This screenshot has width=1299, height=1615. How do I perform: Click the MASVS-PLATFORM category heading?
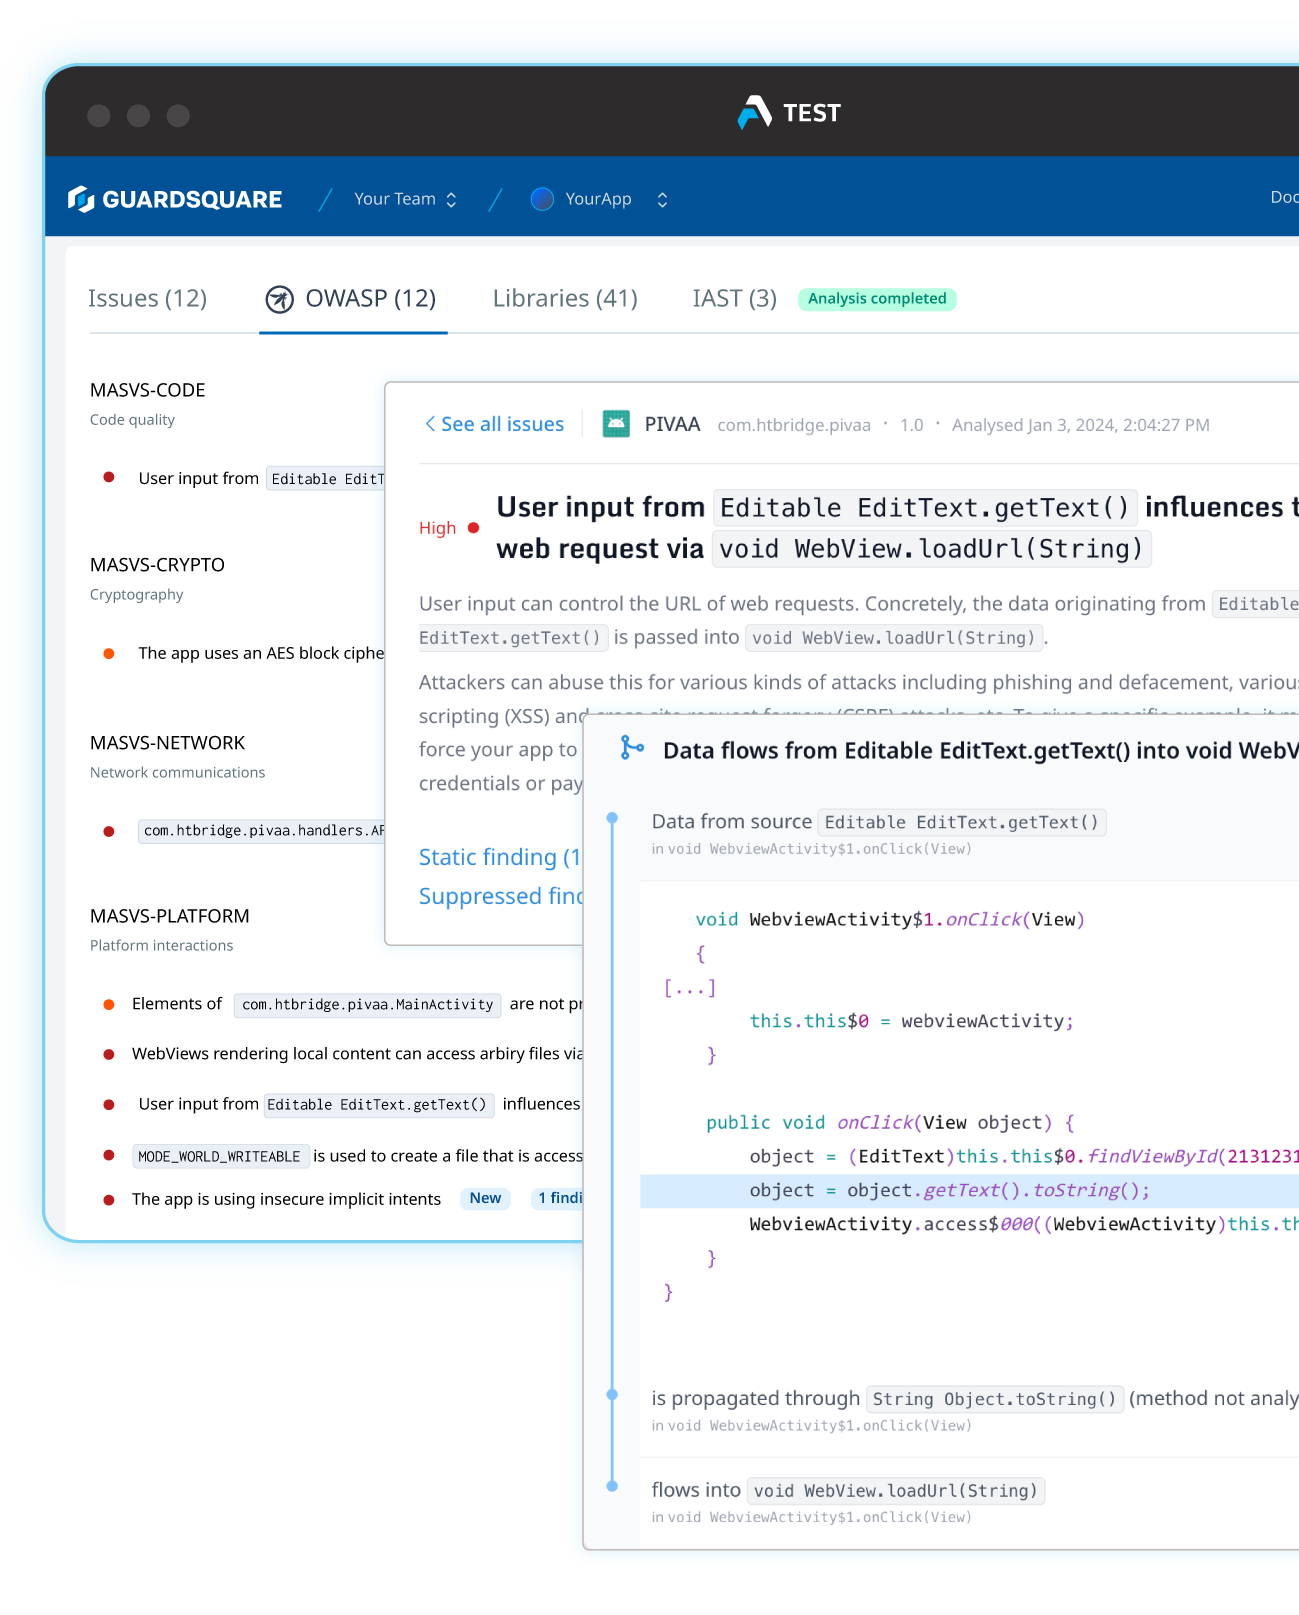(x=169, y=916)
